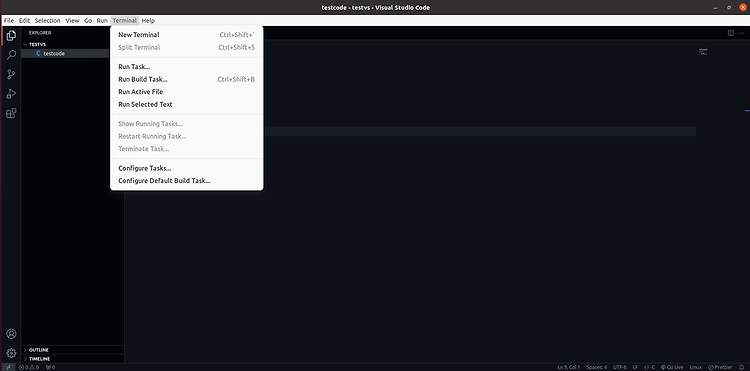Click the ports forwarded indicator in status bar
The height and width of the screenshot is (371, 750).
50,367
